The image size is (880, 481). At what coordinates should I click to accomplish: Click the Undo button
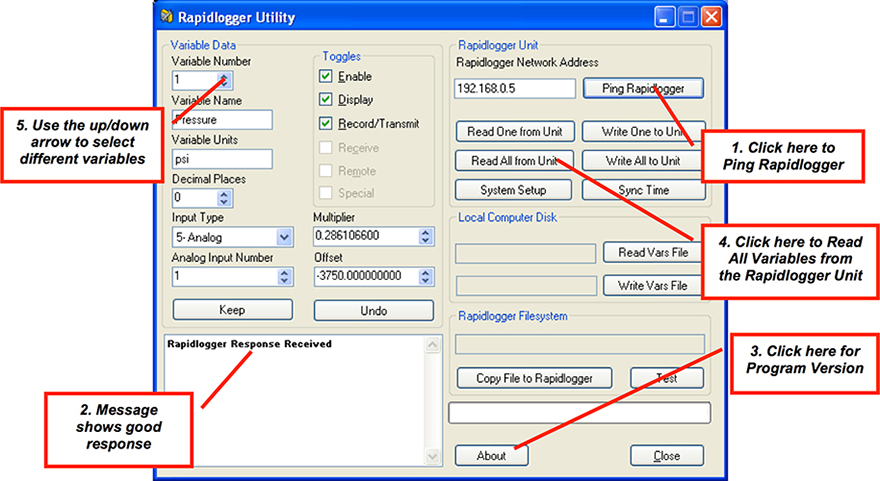pos(374,310)
